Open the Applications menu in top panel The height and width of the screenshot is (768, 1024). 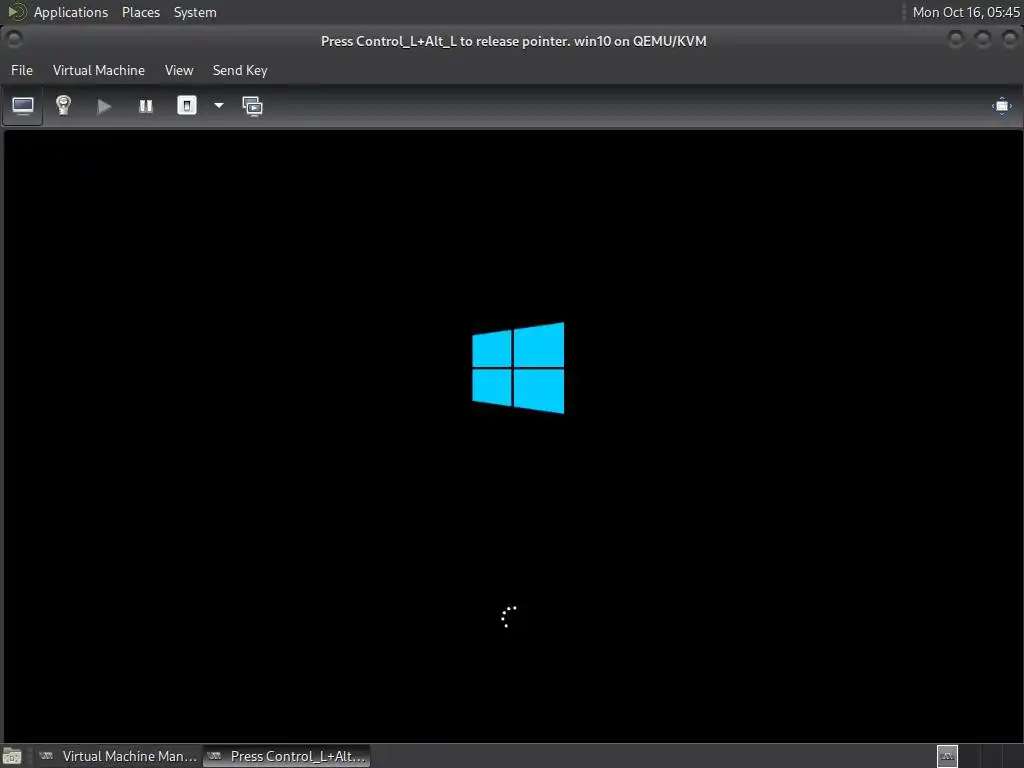point(71,12)
